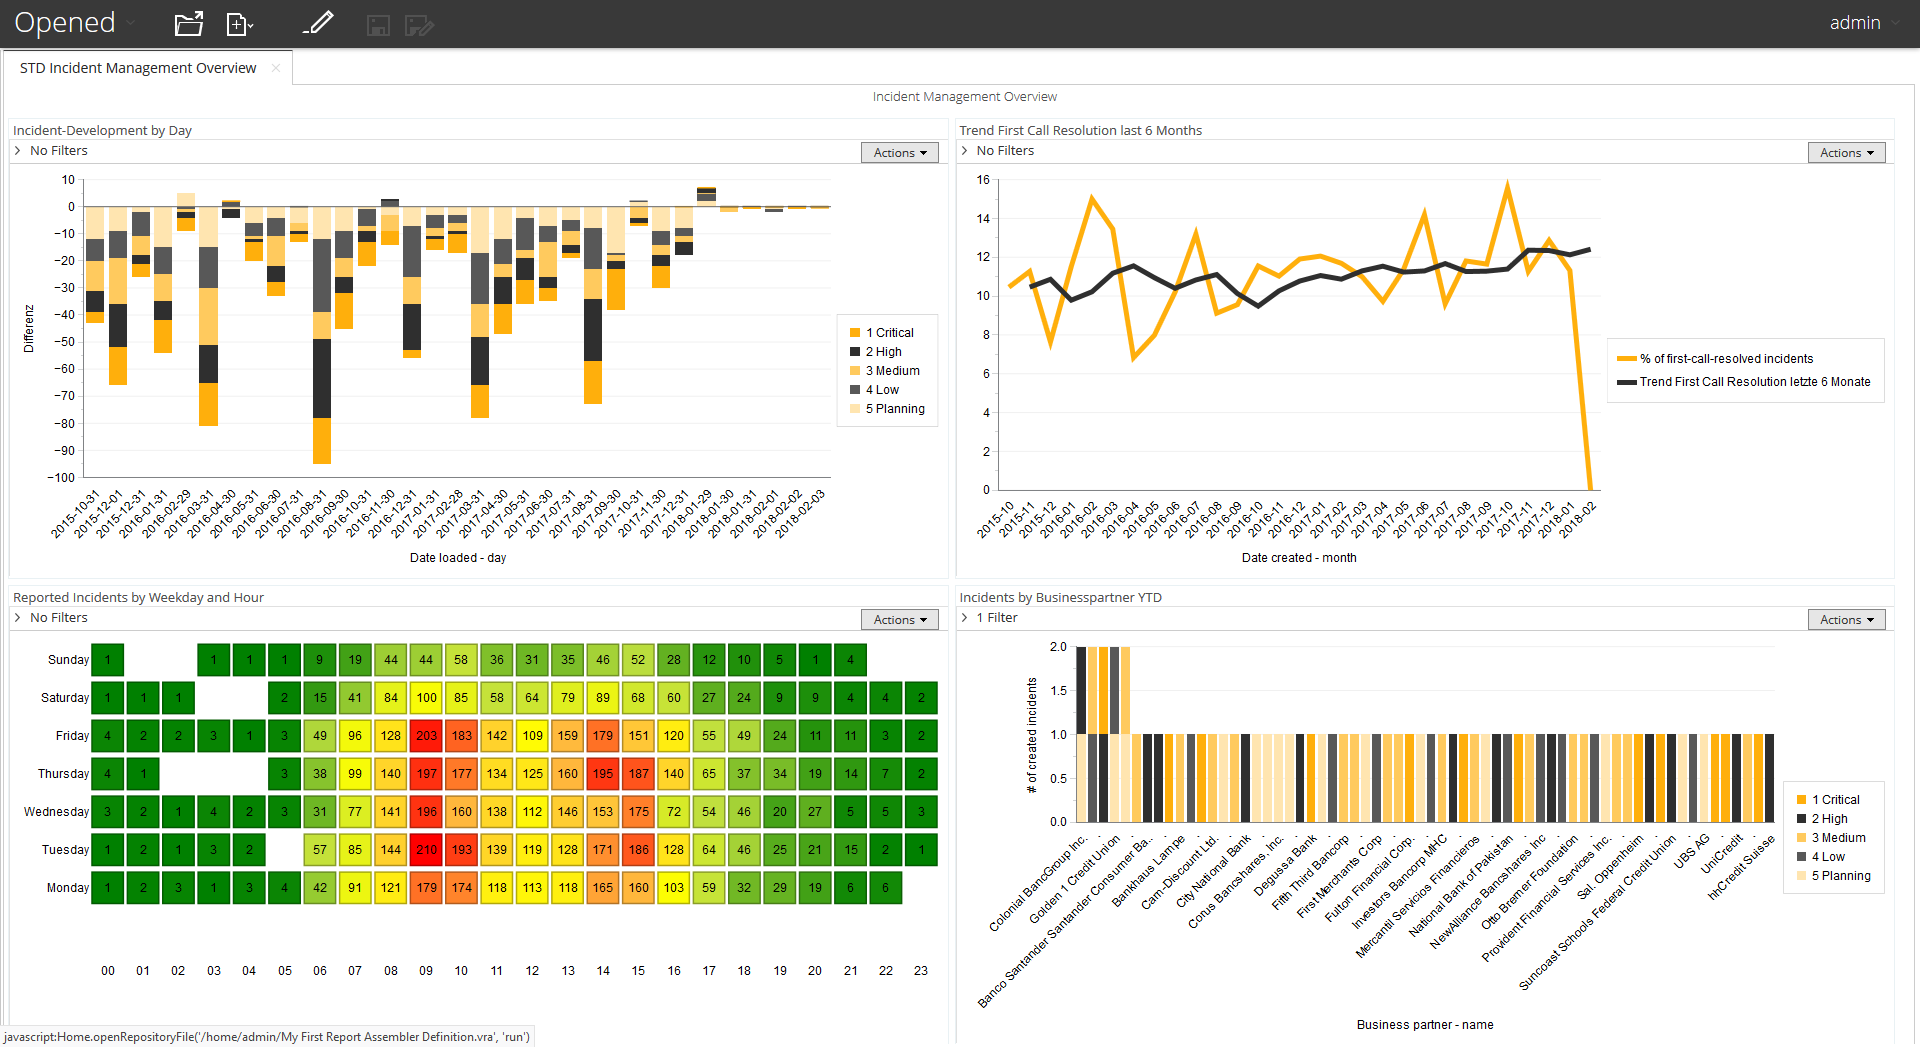This screenshot has height=1047, width=1920.
Task: Open Actions menu for Trend First Call Resolution
Action: pyautogui.click(x=1846, y=153)
